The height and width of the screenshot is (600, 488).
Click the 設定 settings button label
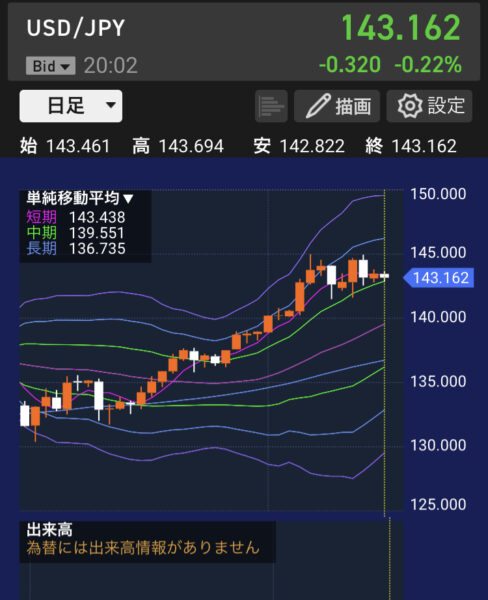446,106
